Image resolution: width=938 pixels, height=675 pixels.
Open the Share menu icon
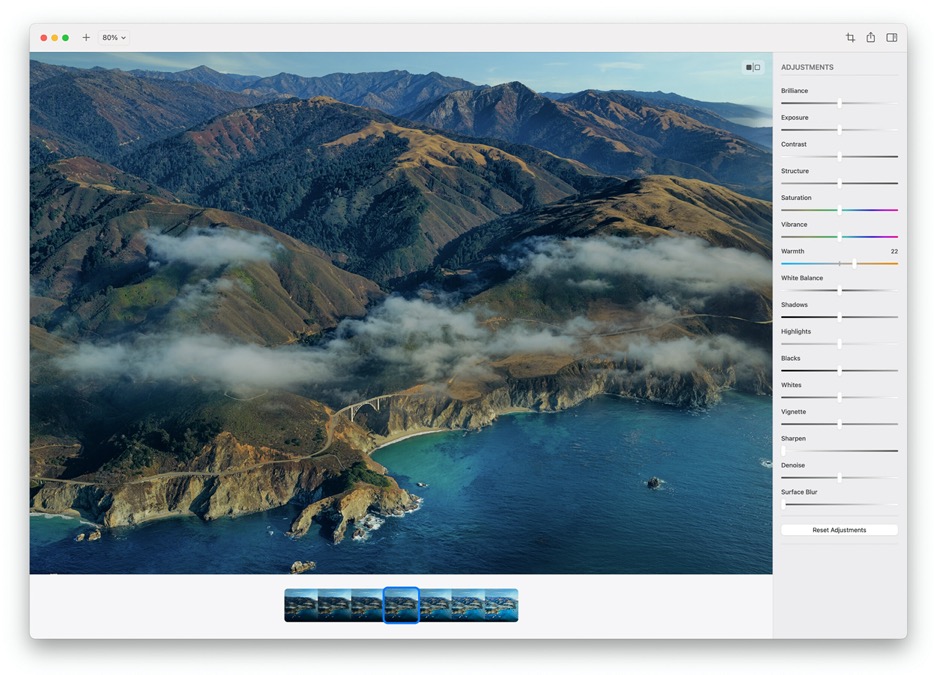[871, 38]
